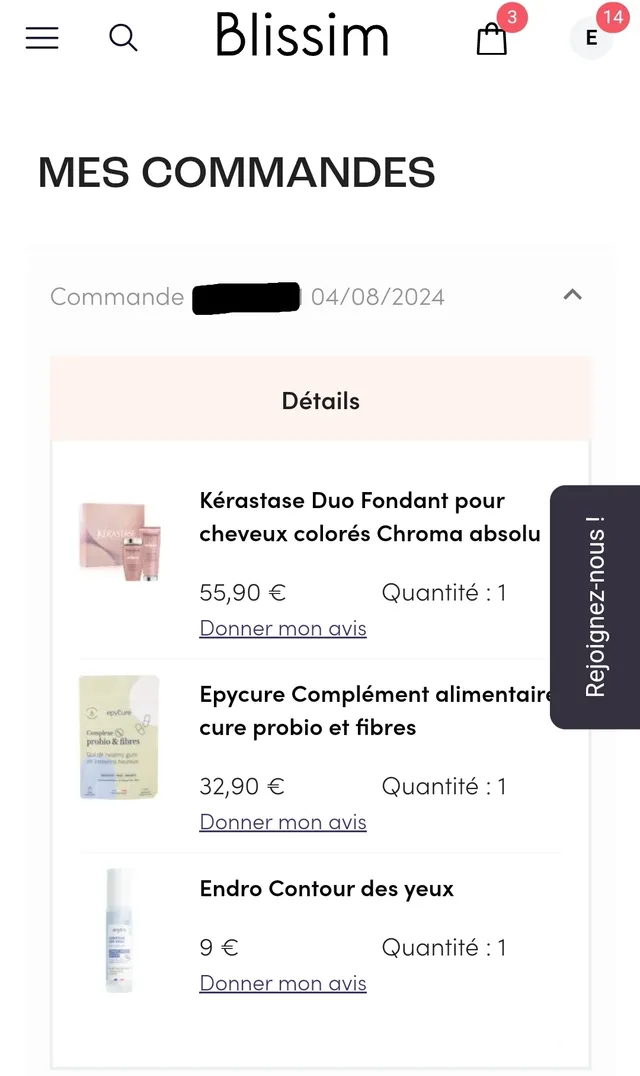Open the account avatar with letter E
Viewport: 640px width, 1076px height.
(589, 38)
